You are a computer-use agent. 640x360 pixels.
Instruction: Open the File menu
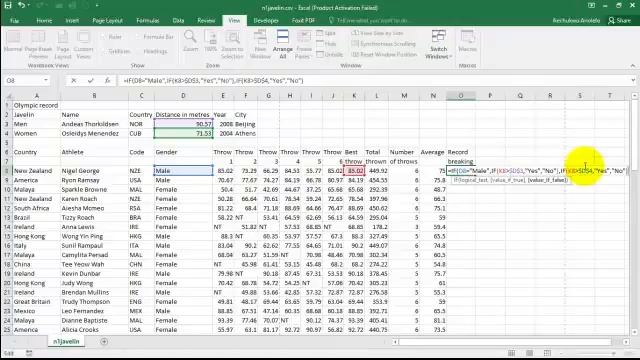coord(14,20)
